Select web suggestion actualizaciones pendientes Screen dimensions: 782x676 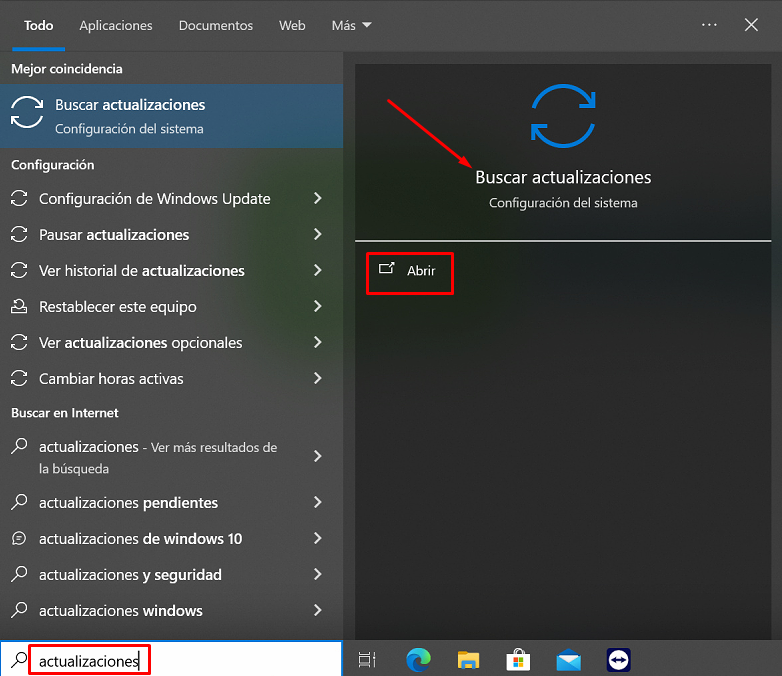(172, 502)
